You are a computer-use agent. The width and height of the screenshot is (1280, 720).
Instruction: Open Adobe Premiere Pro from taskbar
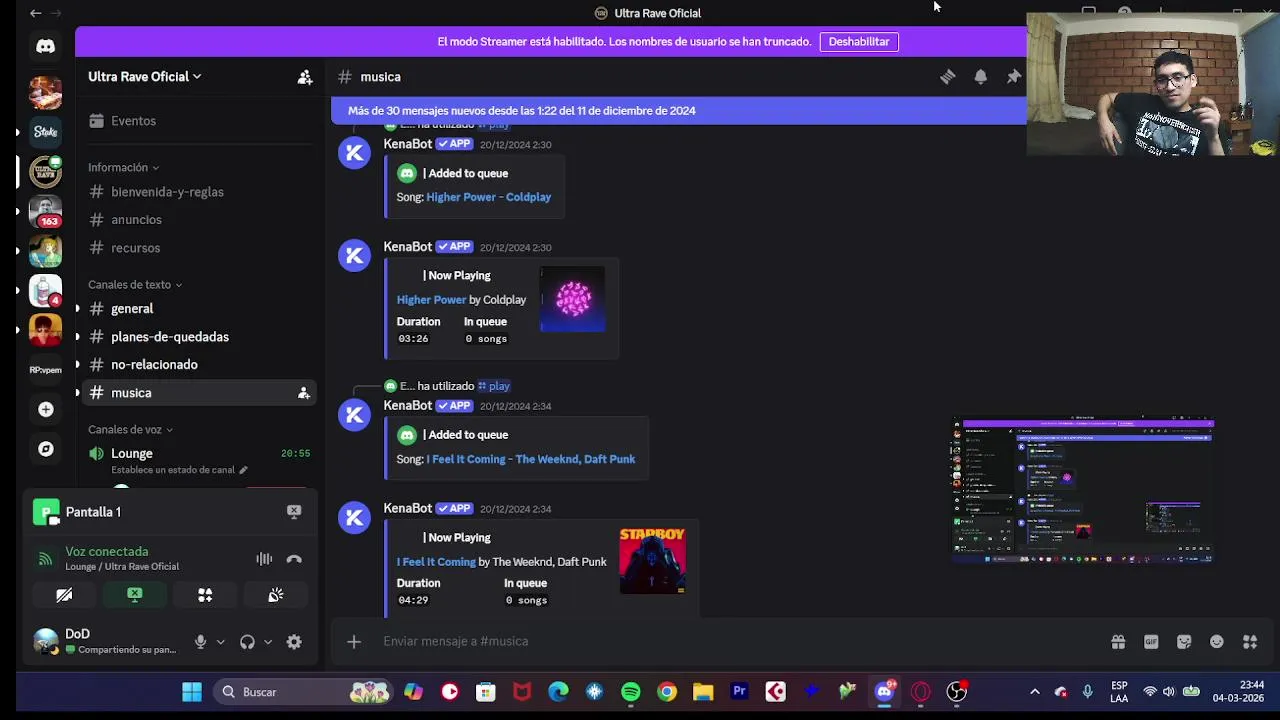point(739,692)
